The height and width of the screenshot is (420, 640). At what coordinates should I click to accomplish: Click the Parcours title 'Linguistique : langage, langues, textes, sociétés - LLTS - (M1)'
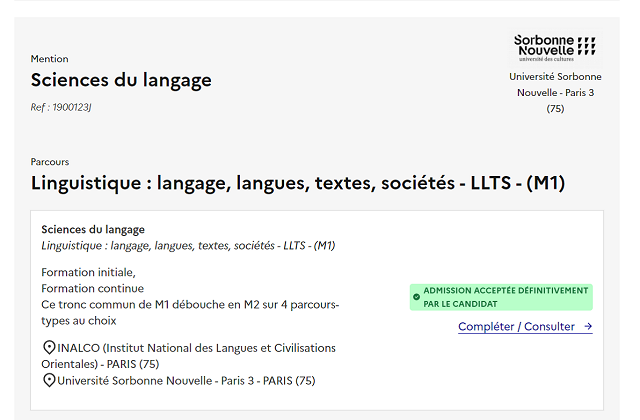[x=298, y=183]
